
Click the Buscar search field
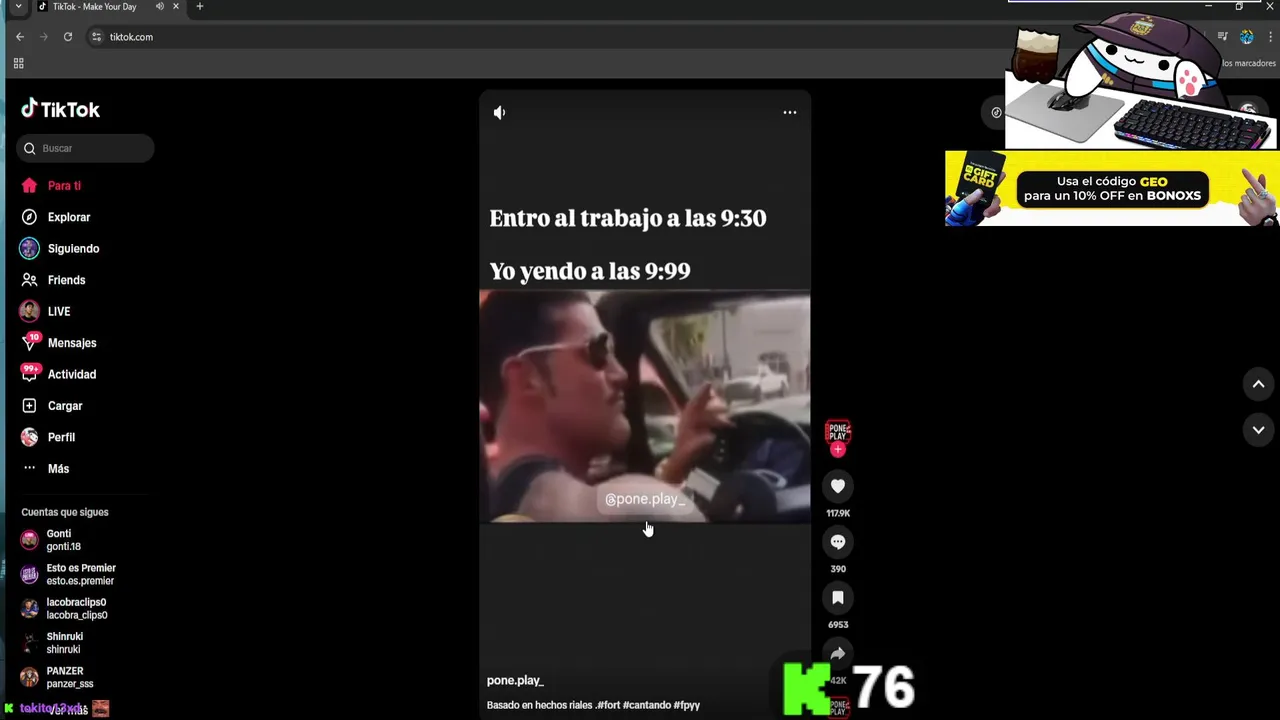click(x=86, y=148)
